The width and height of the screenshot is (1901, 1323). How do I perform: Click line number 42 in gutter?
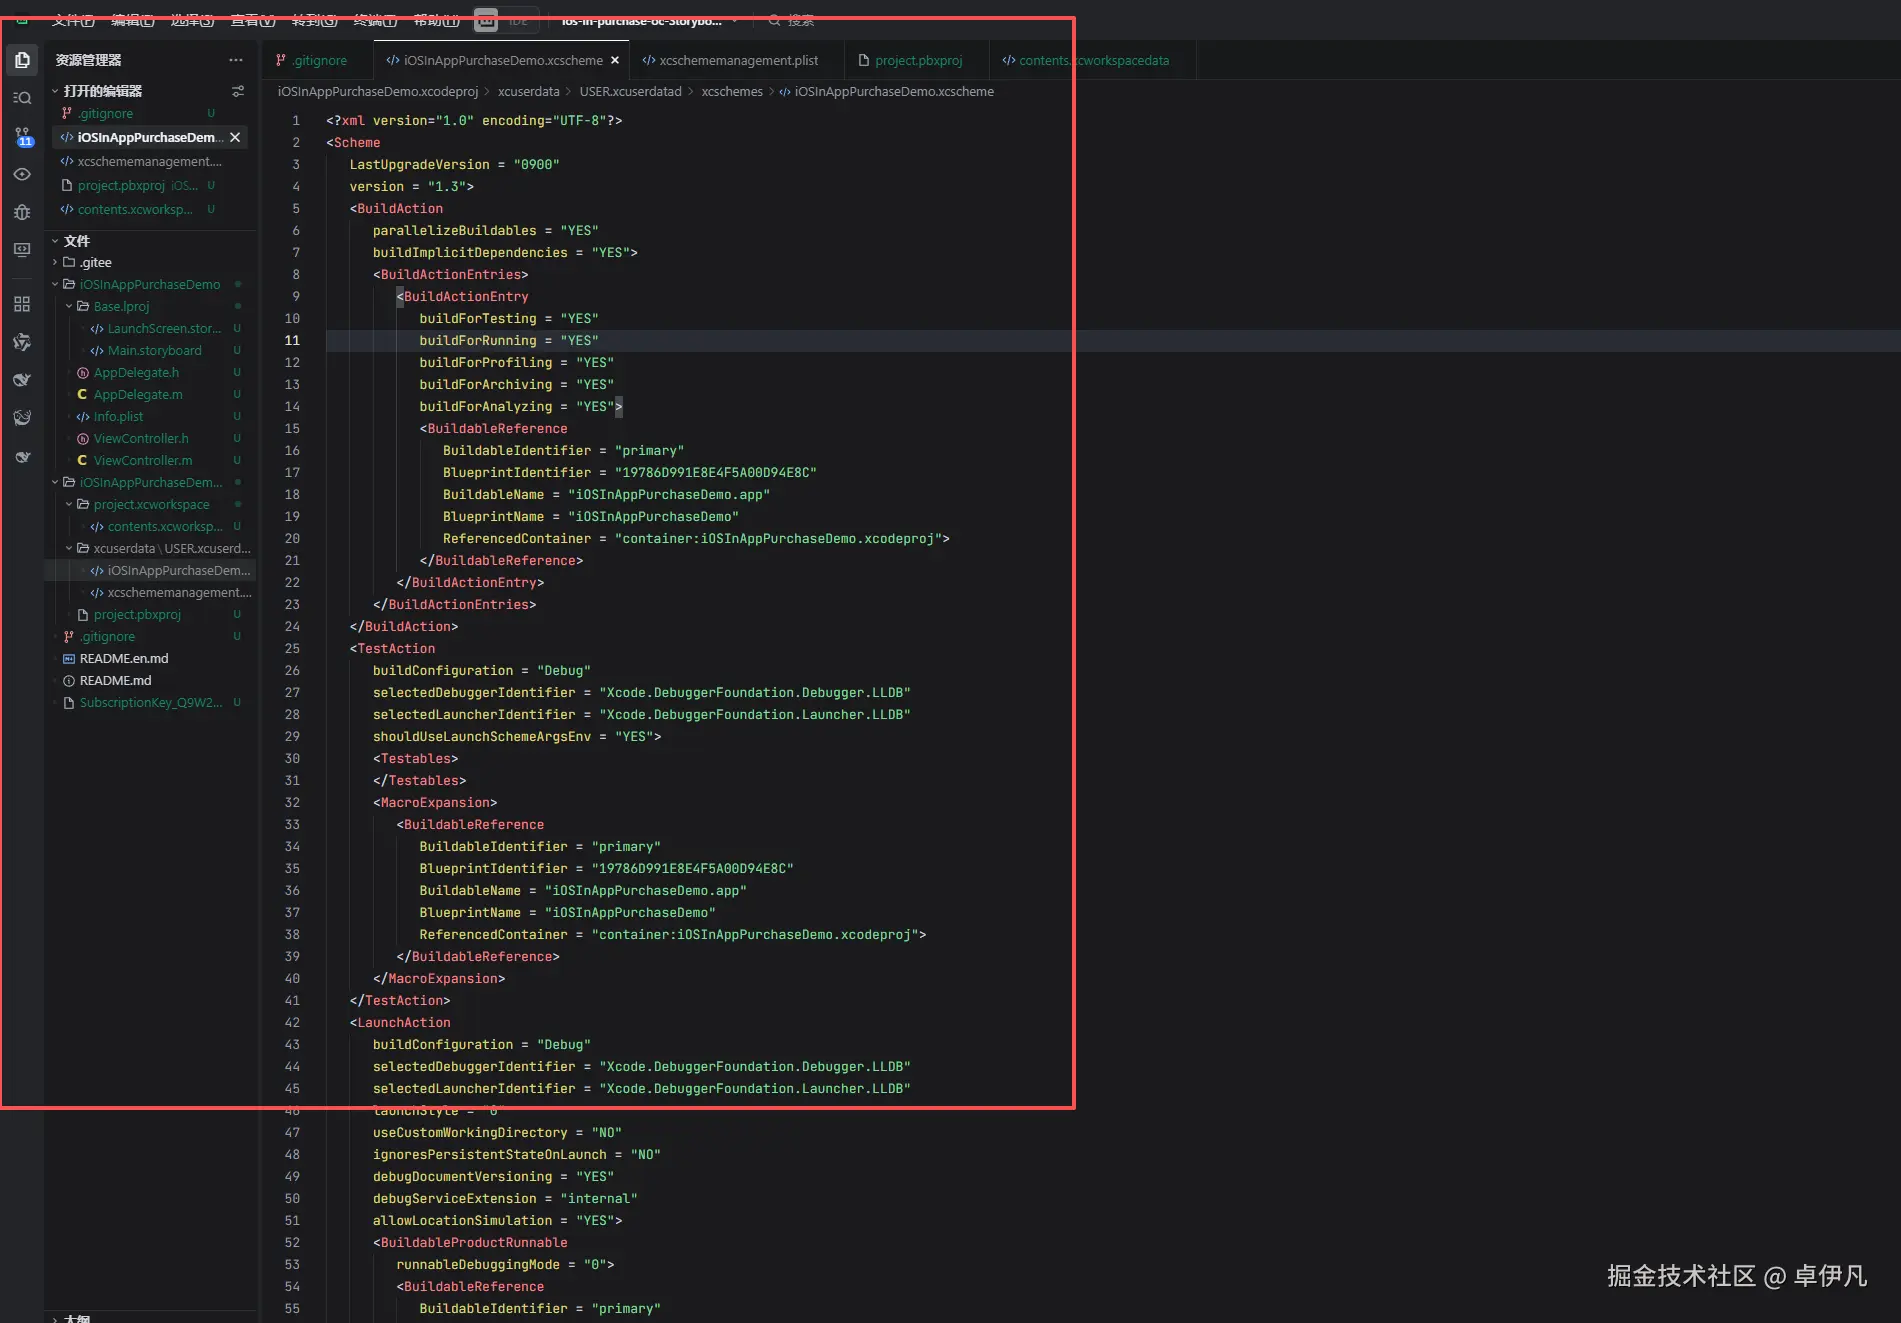tap(292, 1022)
